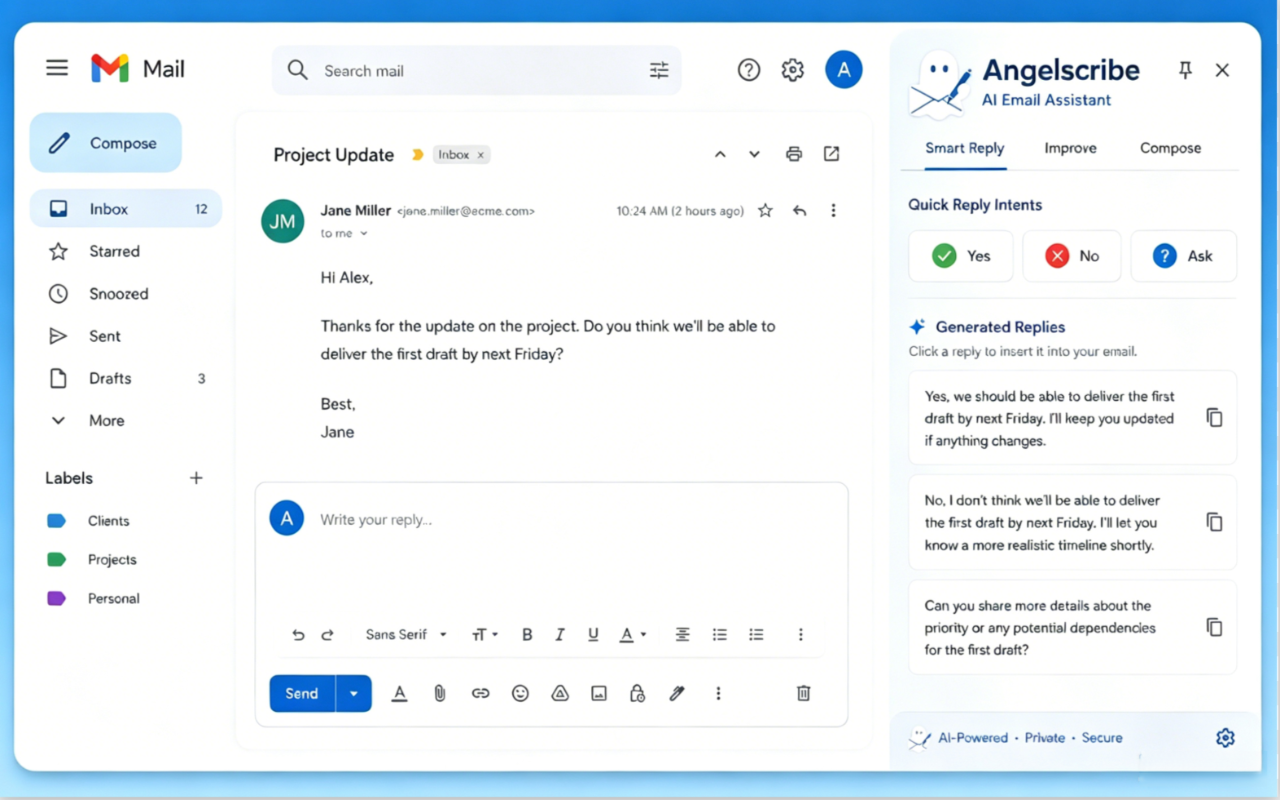Screen dimensions: 1280x800
Task: Open the font size dropdown
Action: pos(485,635)
